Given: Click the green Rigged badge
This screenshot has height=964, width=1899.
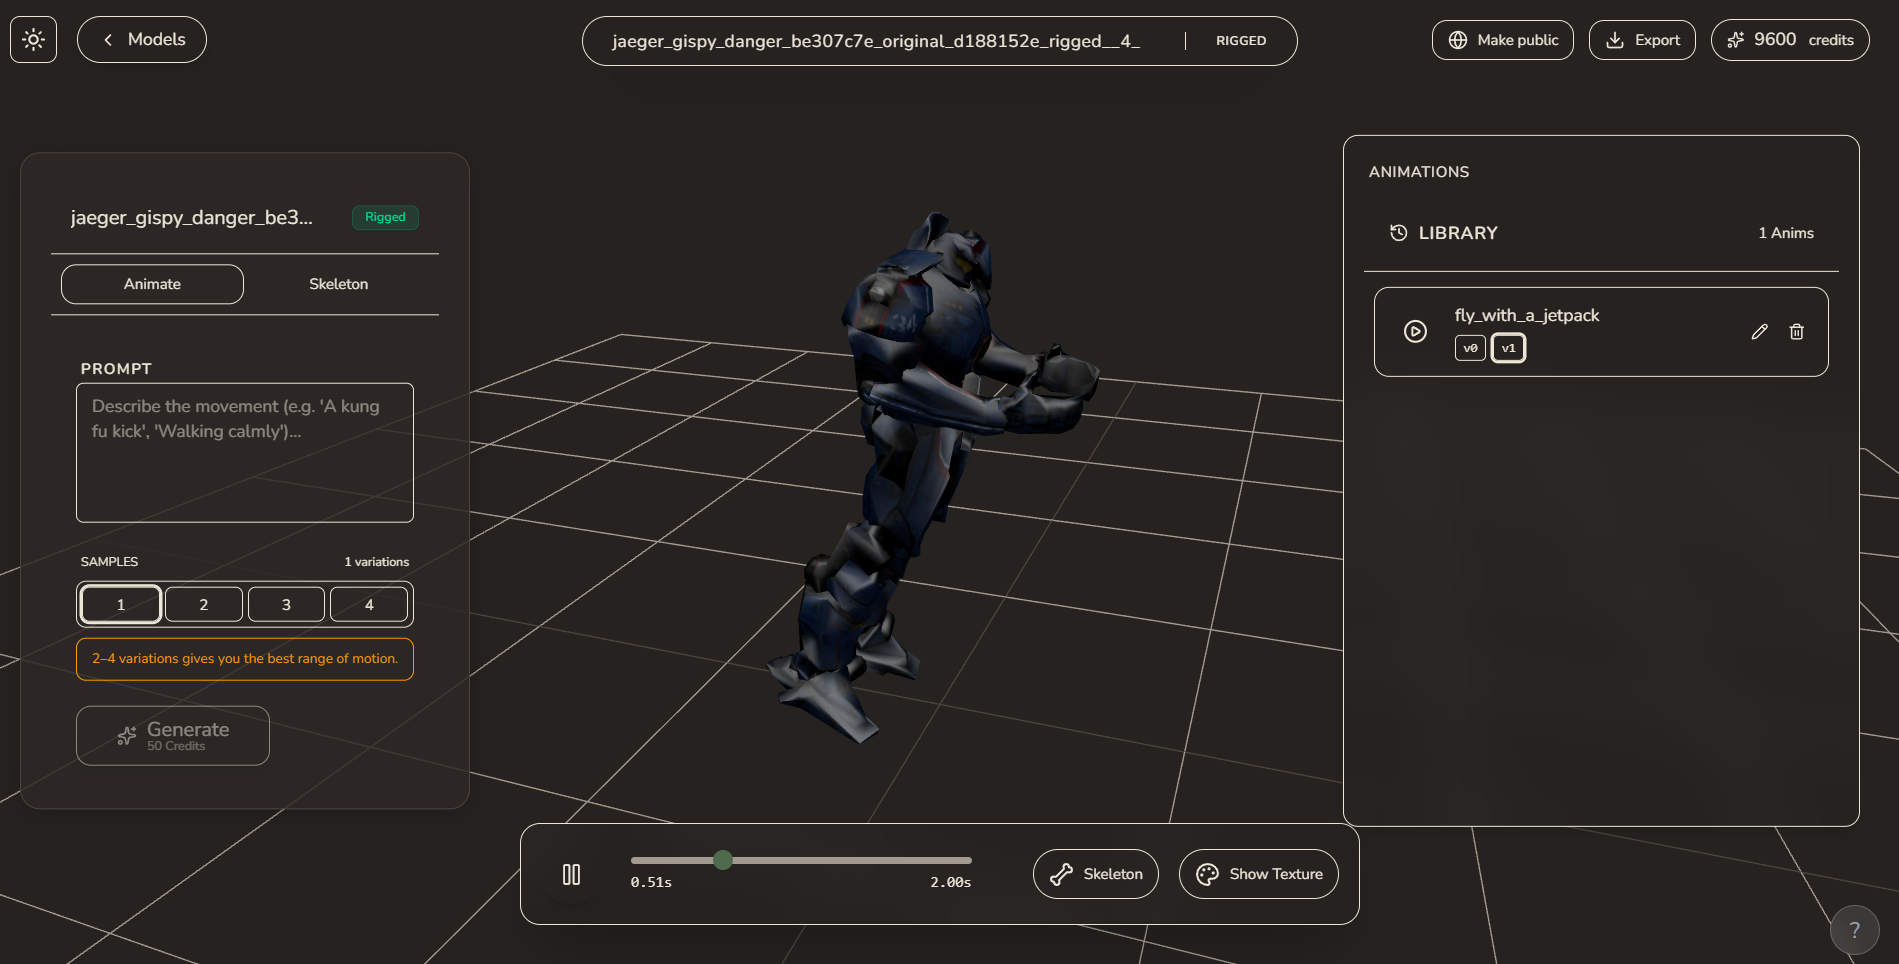Looking at the screenshot, I should [385, 217].
